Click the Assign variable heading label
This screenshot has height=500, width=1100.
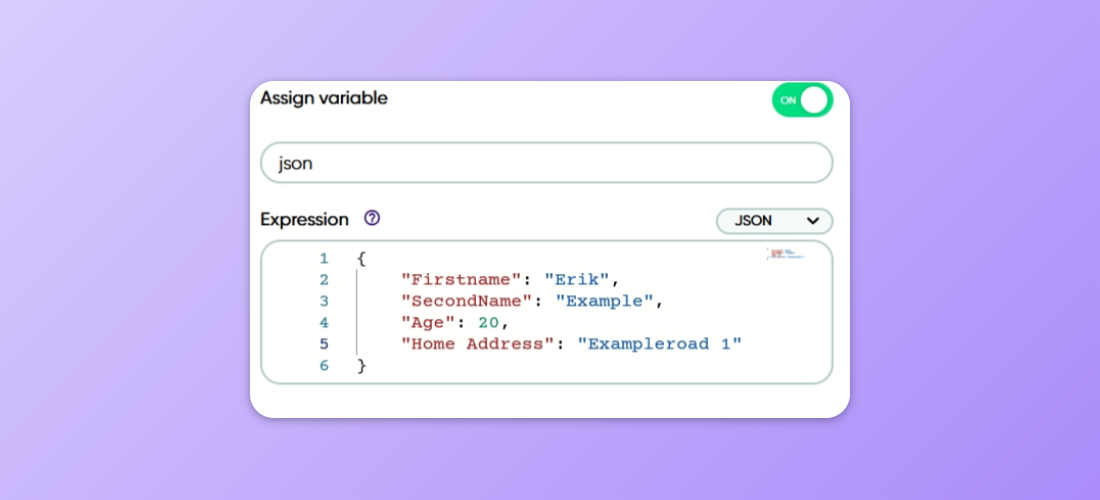point(324,98)
